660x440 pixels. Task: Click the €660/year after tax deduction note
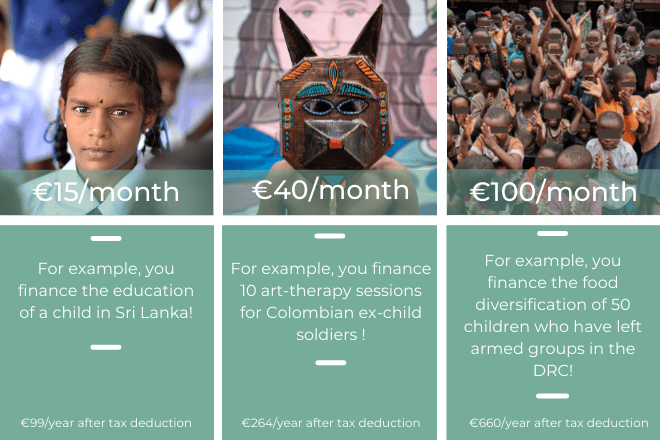(x=553, y=422)
